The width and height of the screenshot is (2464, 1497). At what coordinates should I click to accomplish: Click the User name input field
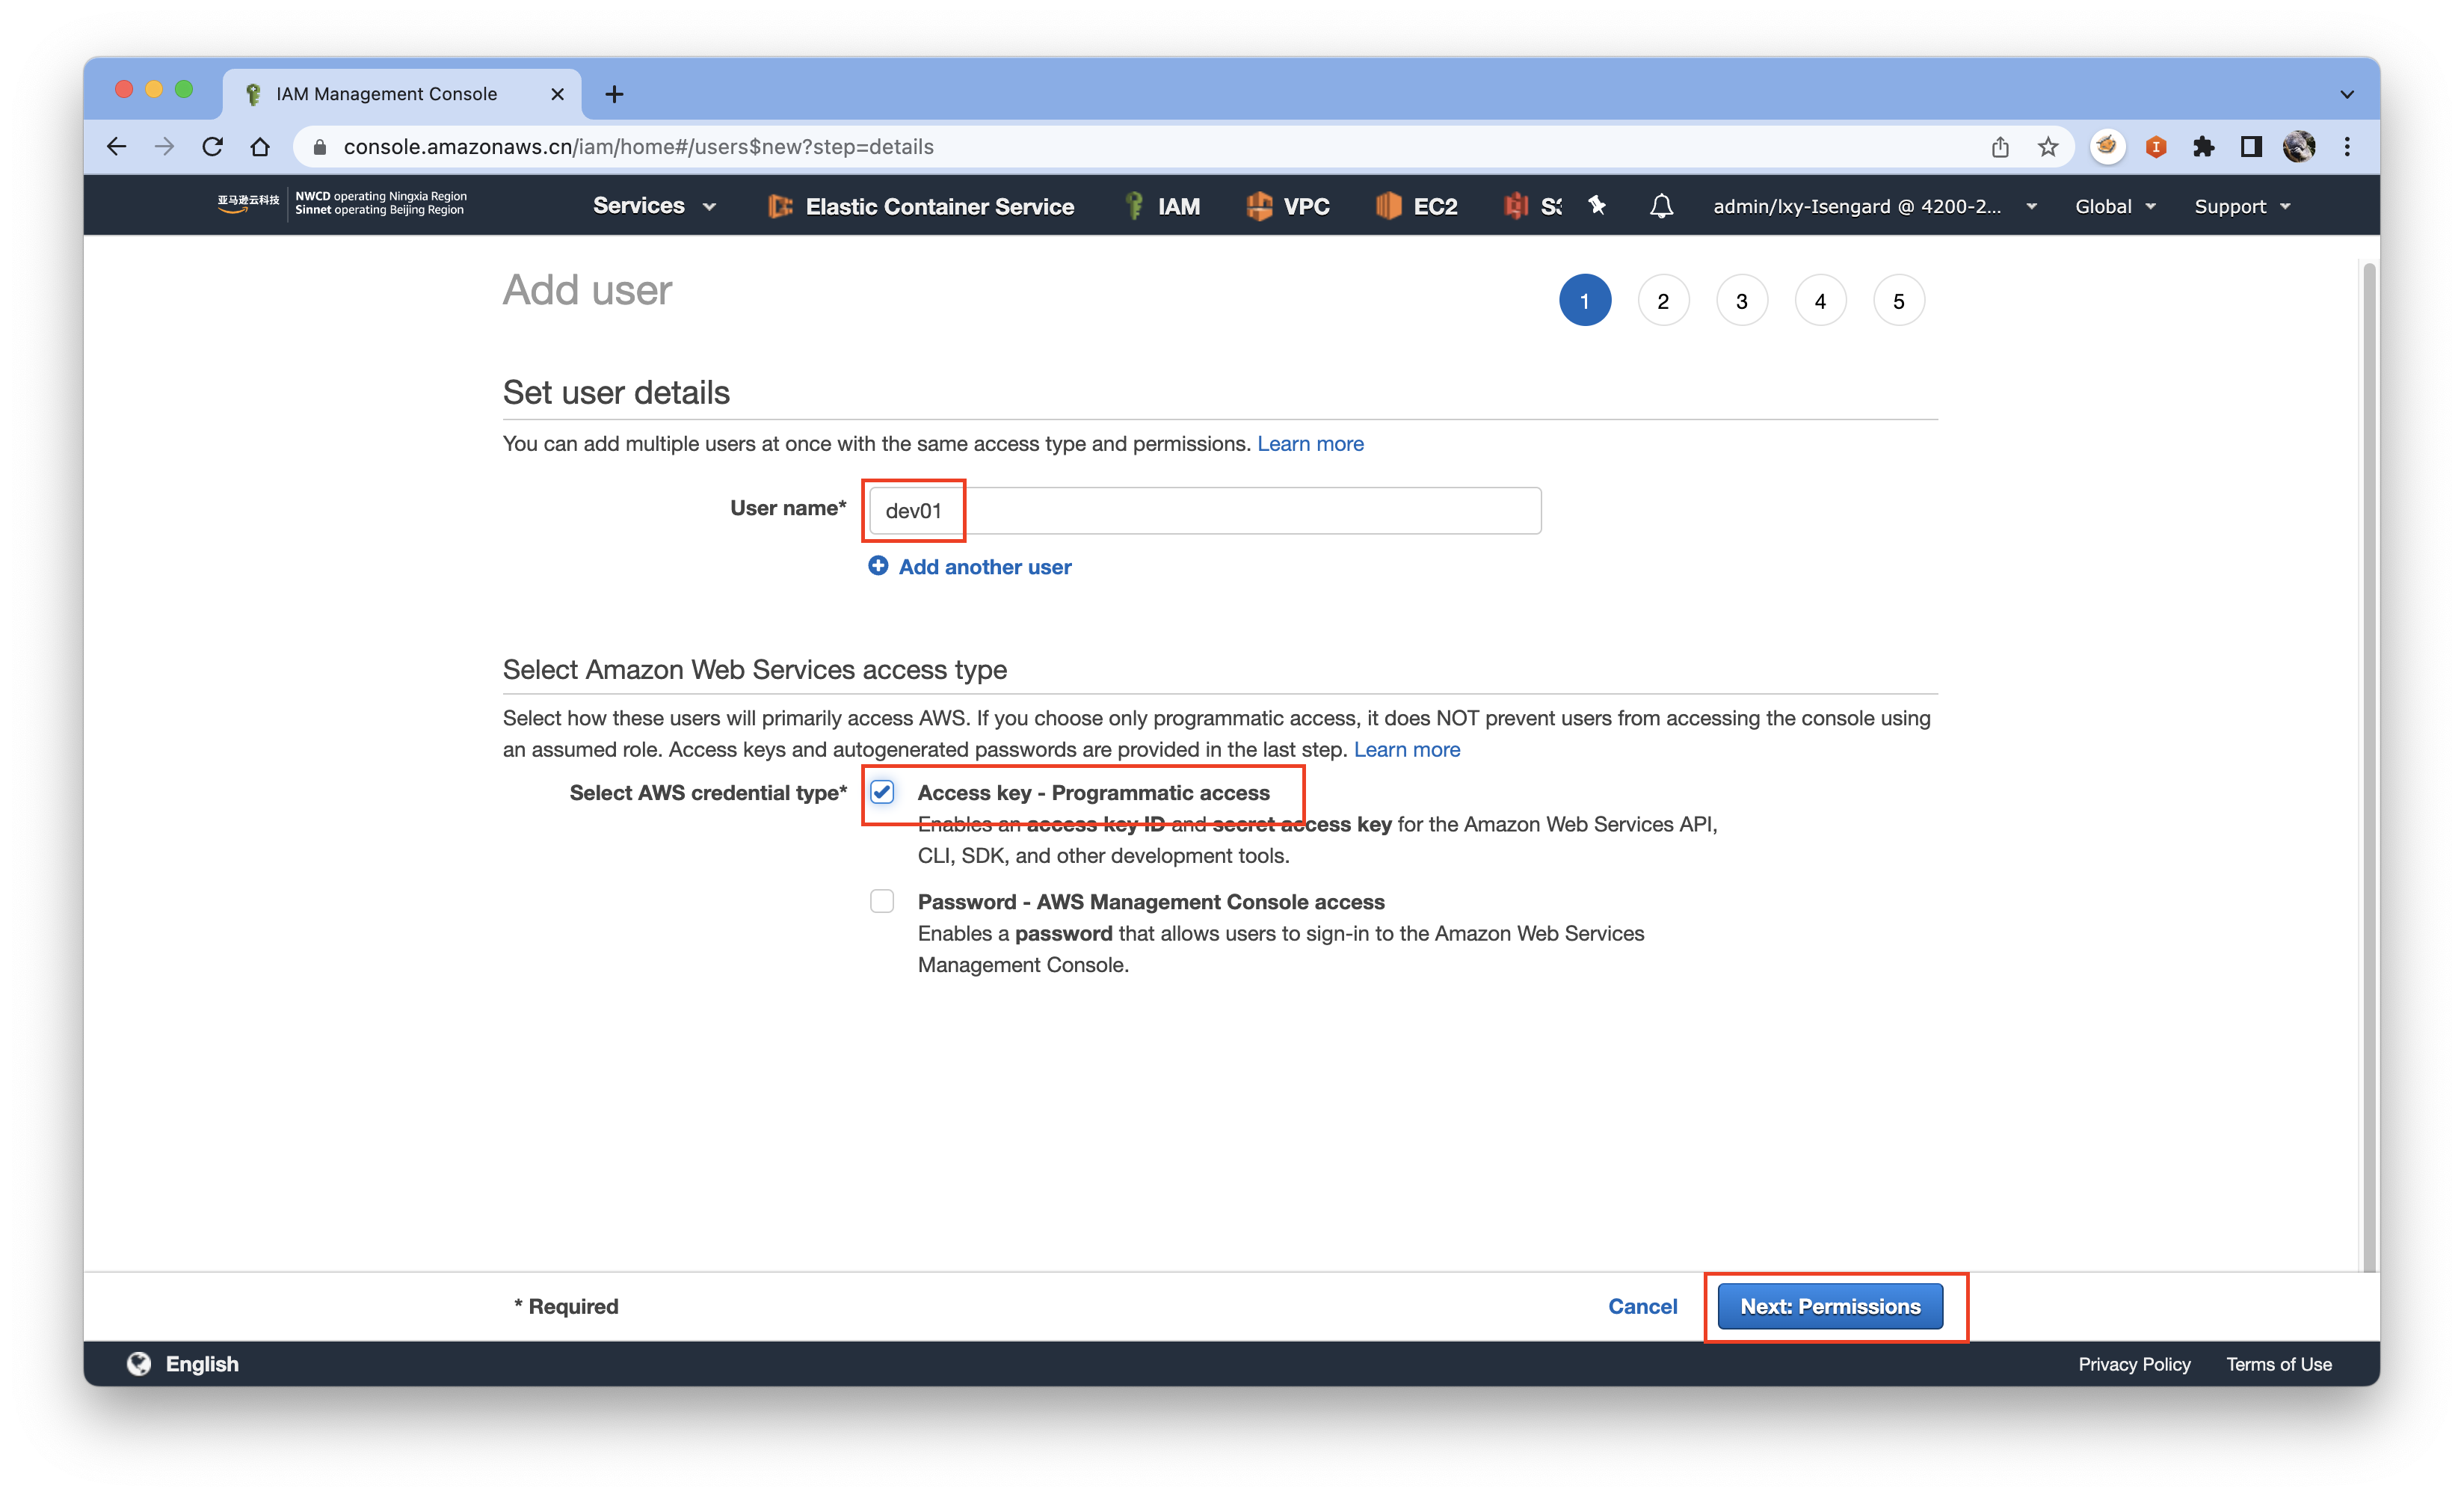pyautogui.click(x=1204, y=511)
